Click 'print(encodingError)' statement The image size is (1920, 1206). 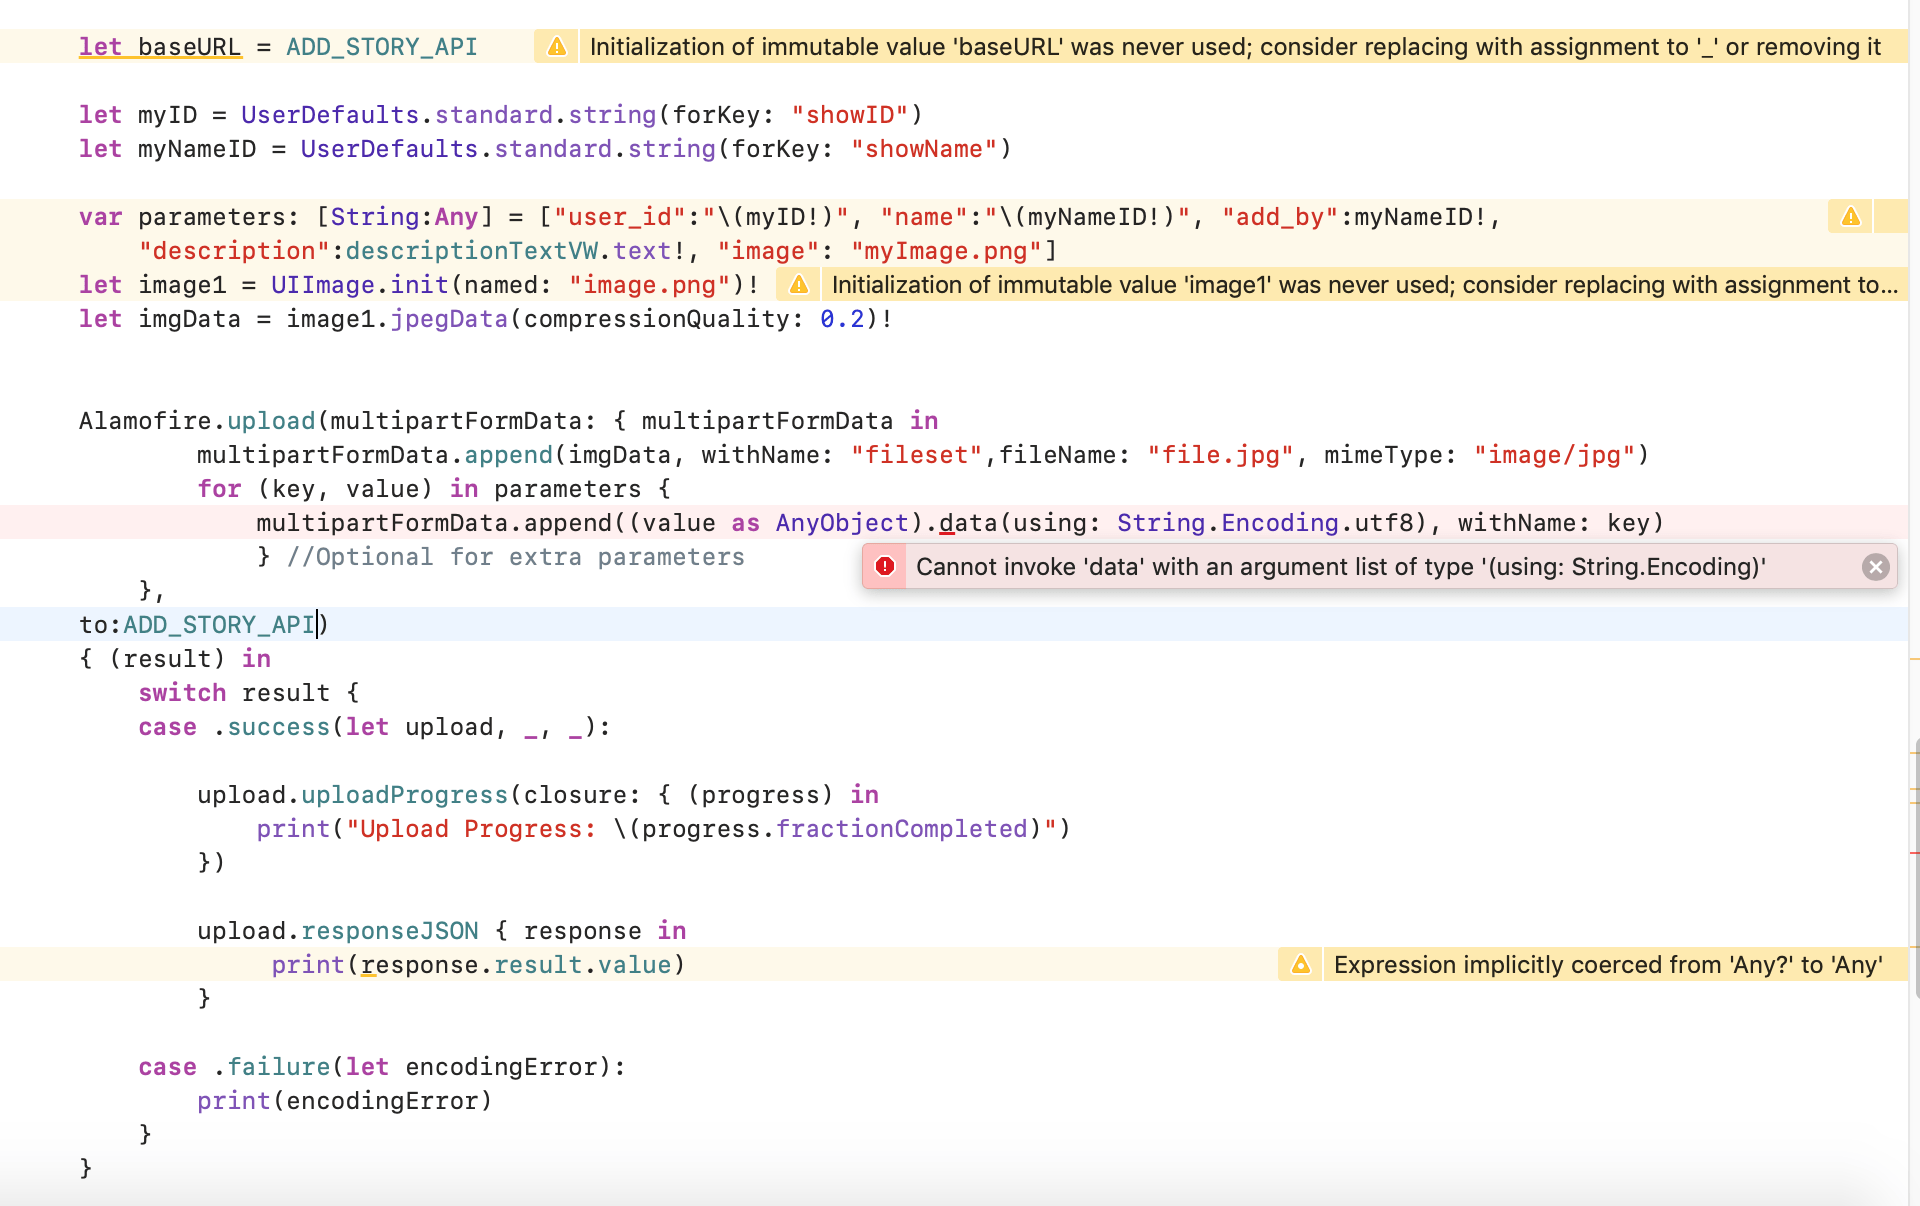pyautogui.click(x=345, y=1101)
